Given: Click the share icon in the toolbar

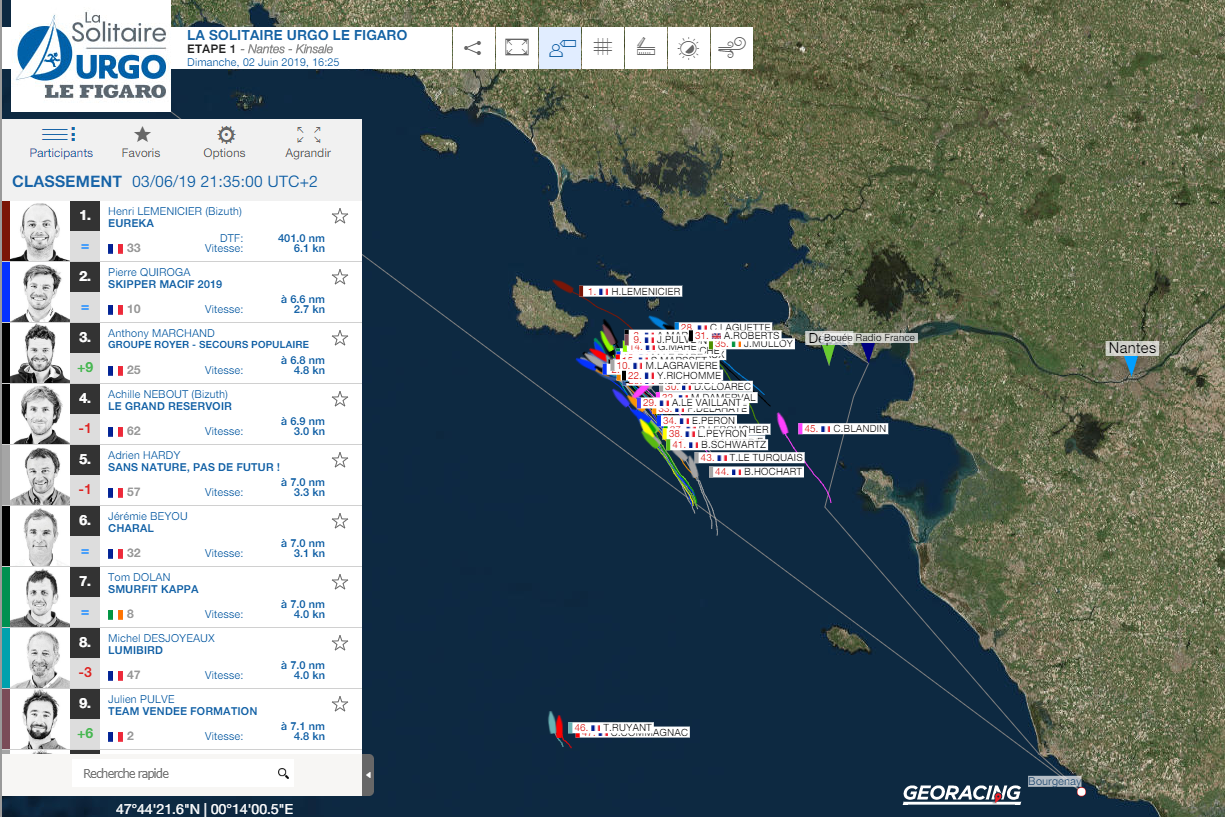Looking at the screenshot, I should click(474, 48).
